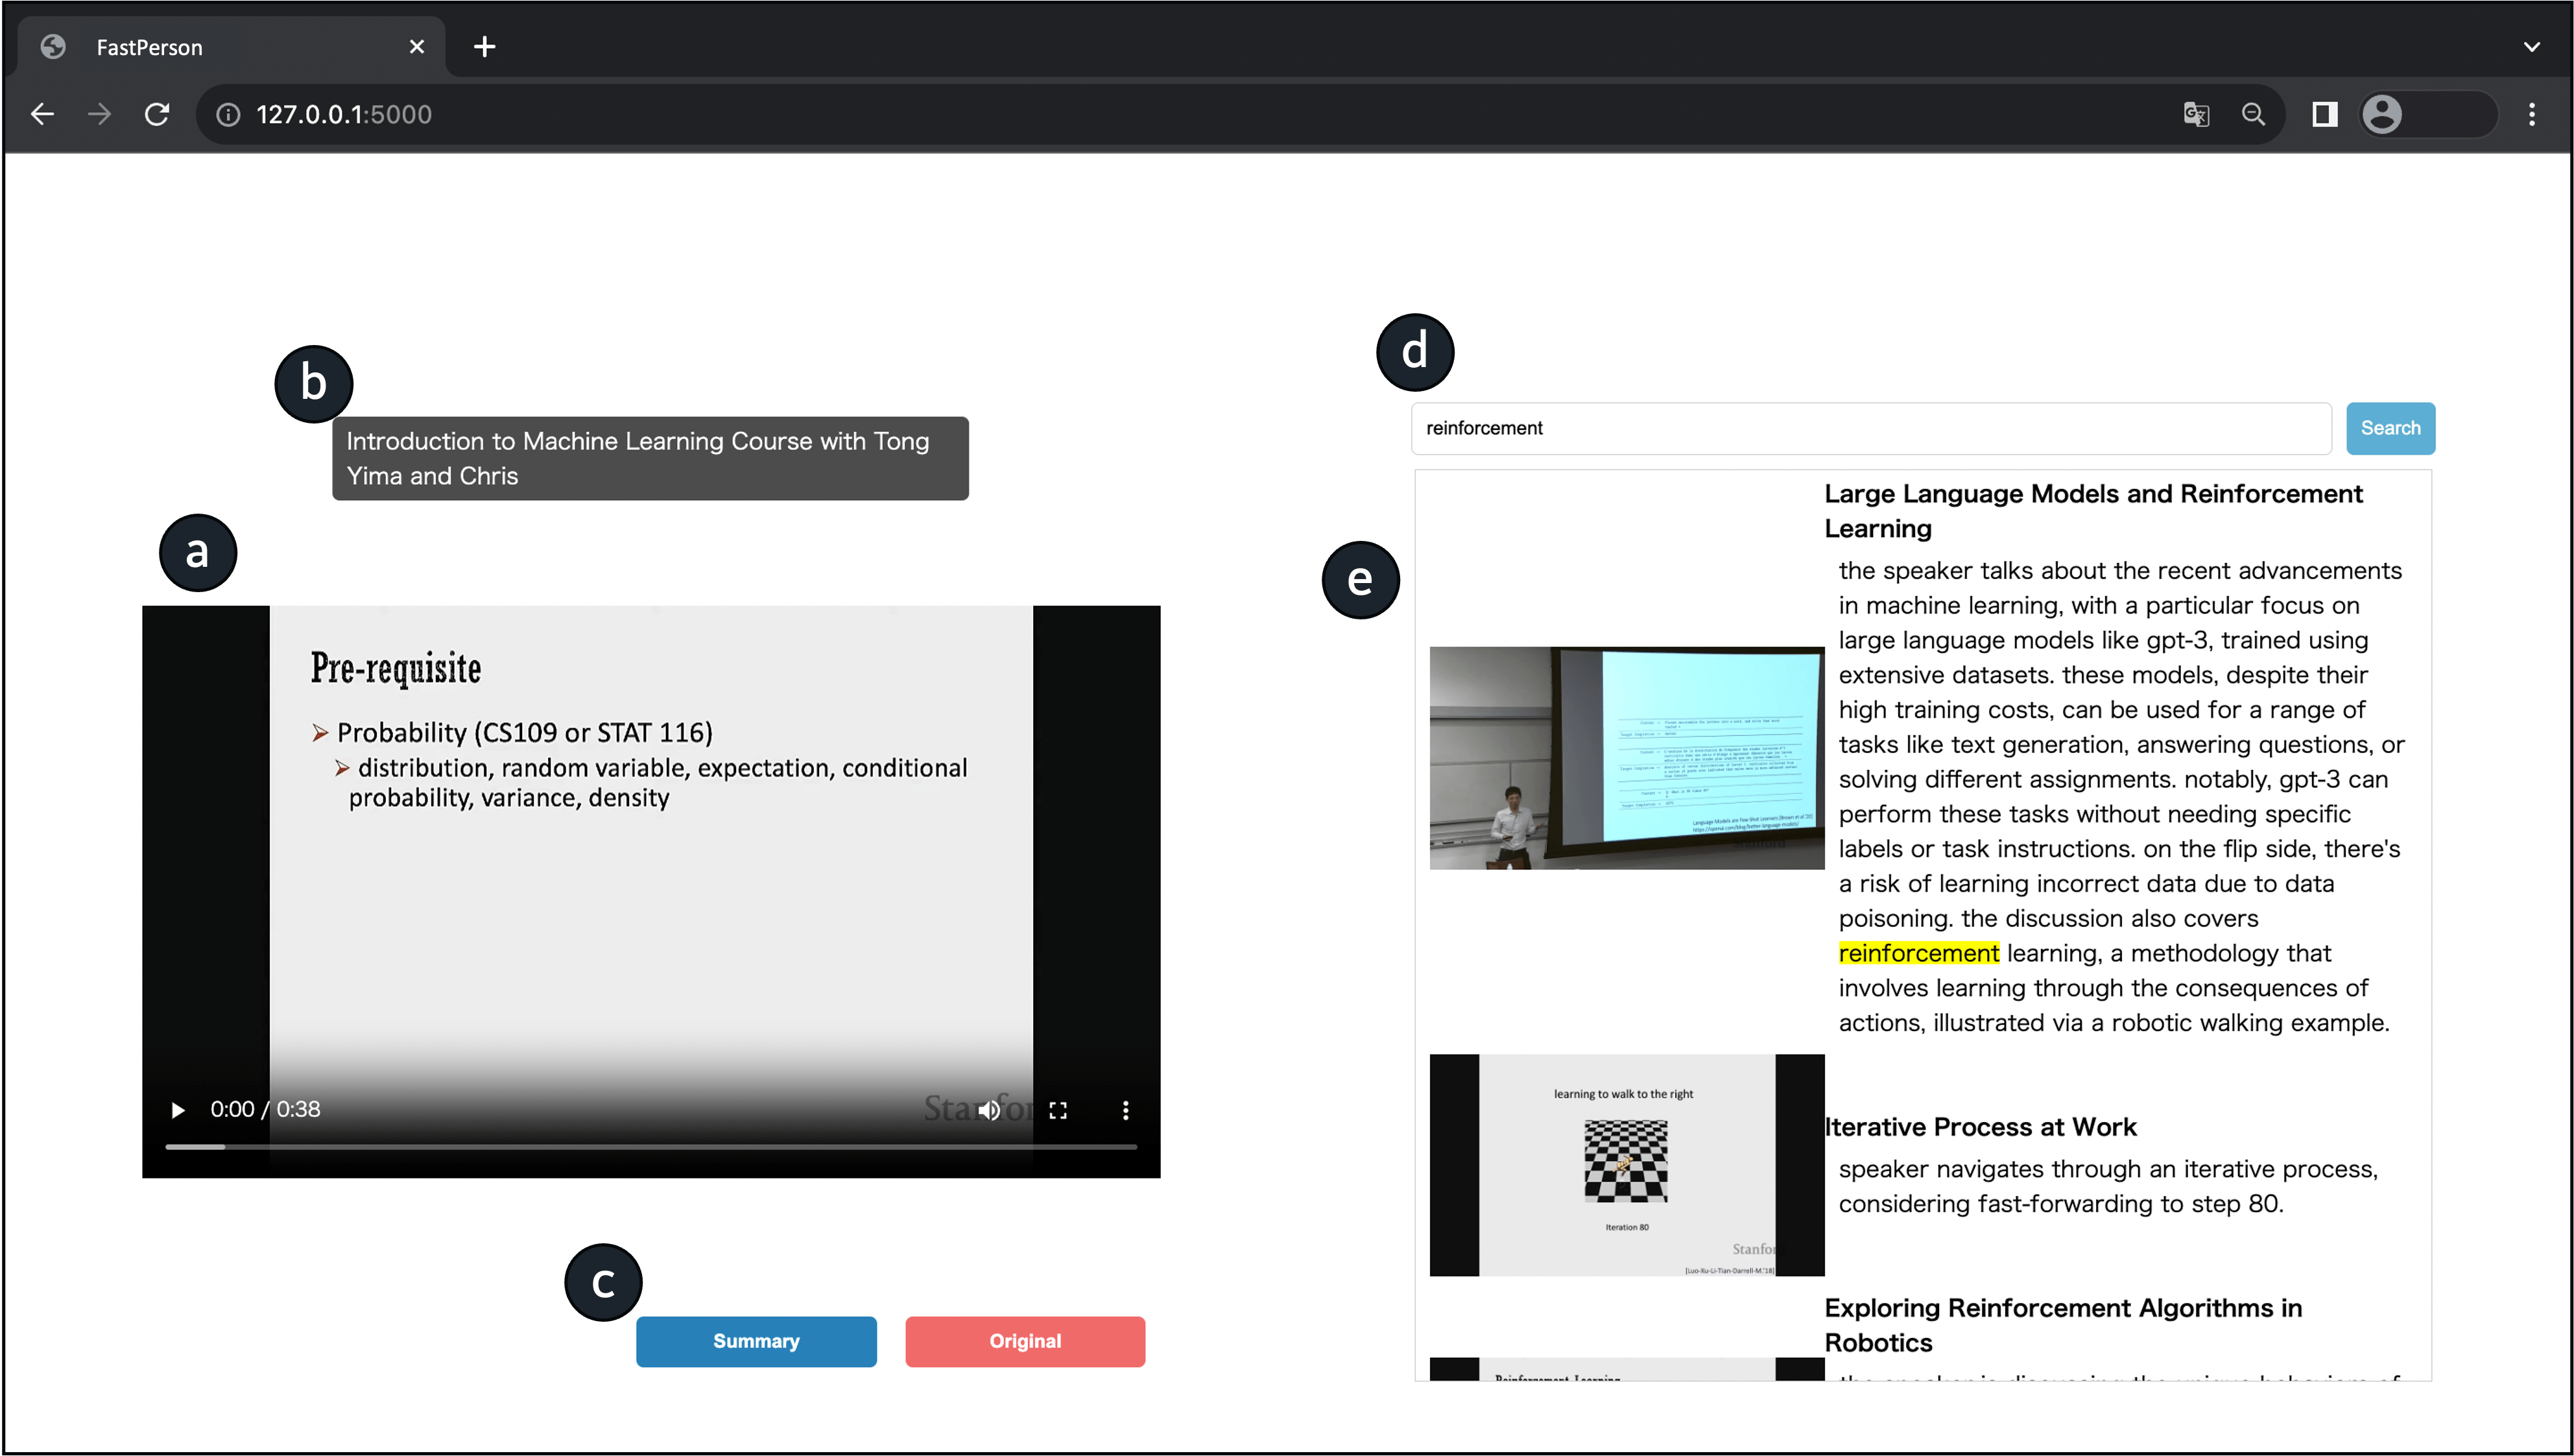Click text 'speaker navigates through an iterative process'
The height and width of the screenshot is (1456, 2574).
point(2108,1169)
